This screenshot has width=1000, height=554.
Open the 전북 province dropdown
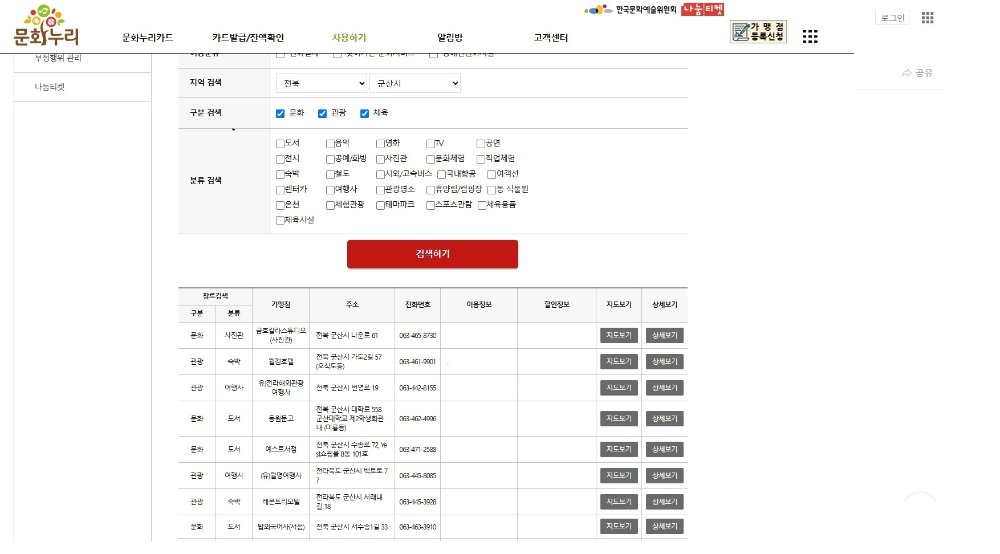(x=321, y=83)
